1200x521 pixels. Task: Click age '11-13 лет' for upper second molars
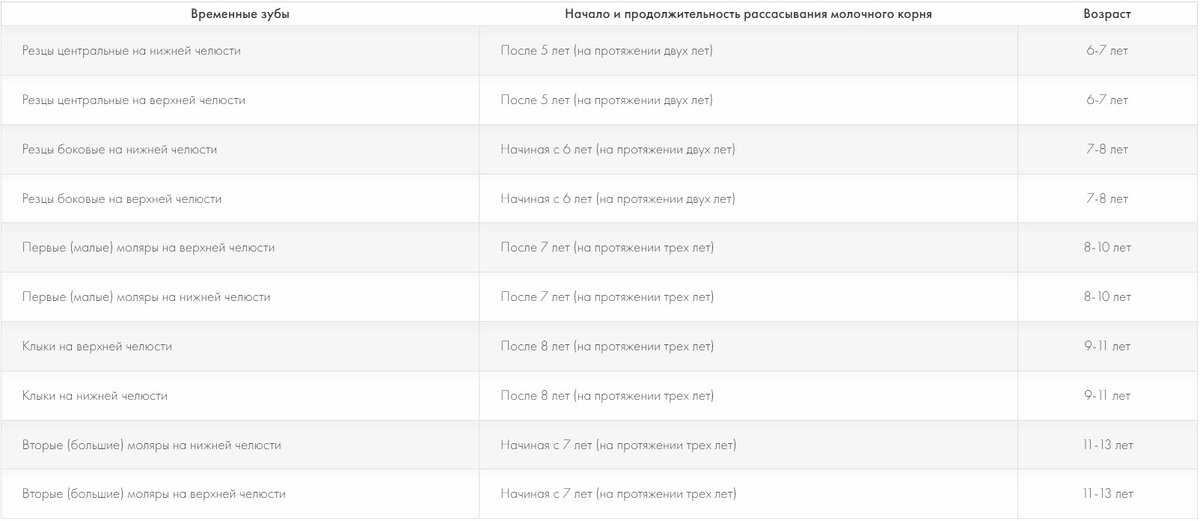(x=1107, y=494)
